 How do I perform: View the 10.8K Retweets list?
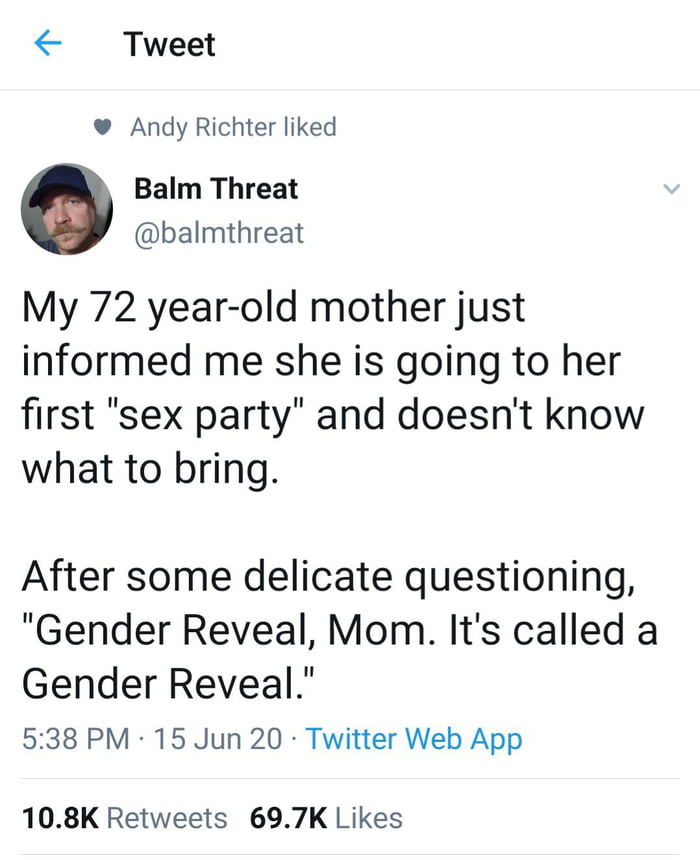(x=124, y=818)
